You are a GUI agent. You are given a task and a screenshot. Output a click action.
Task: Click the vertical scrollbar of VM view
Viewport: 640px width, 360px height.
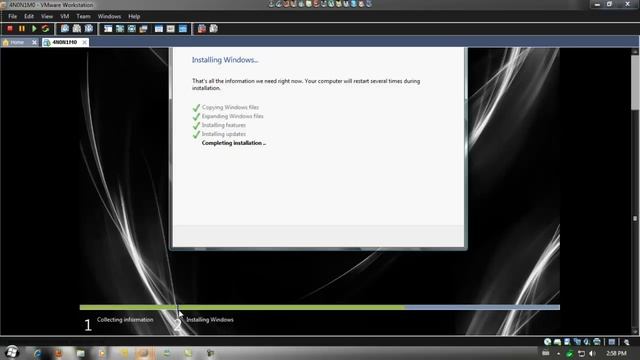pyautogui.click(x=635, y=192)
